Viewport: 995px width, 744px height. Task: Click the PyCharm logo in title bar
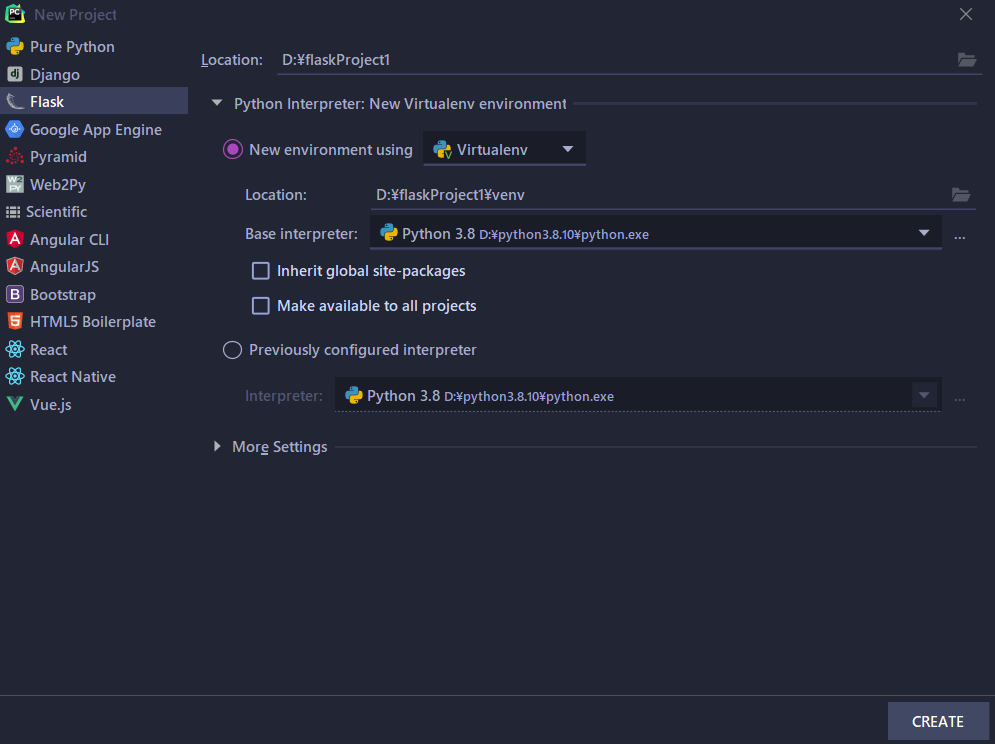(15, 14)
